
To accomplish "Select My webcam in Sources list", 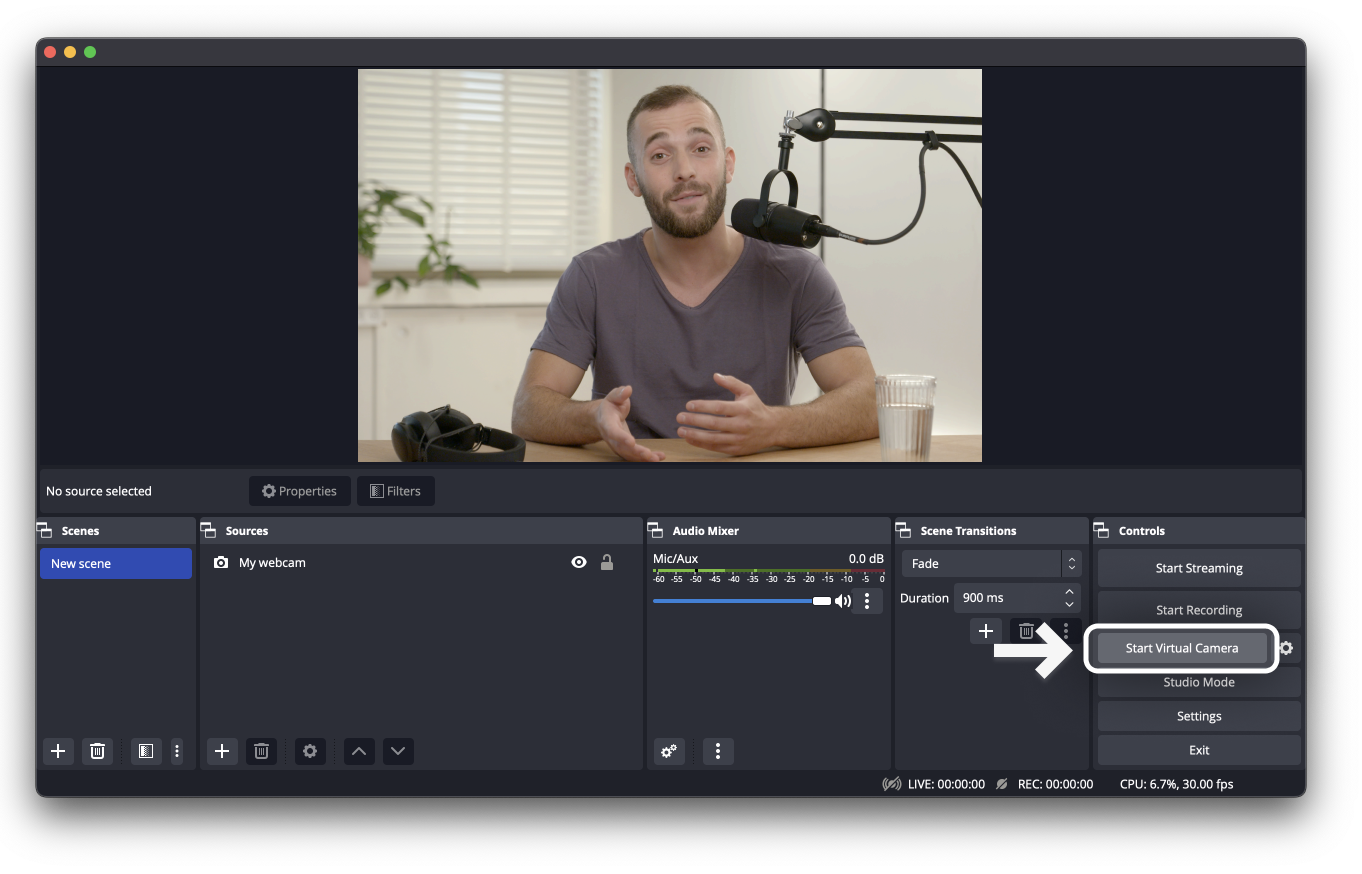I will click(272, 563).
